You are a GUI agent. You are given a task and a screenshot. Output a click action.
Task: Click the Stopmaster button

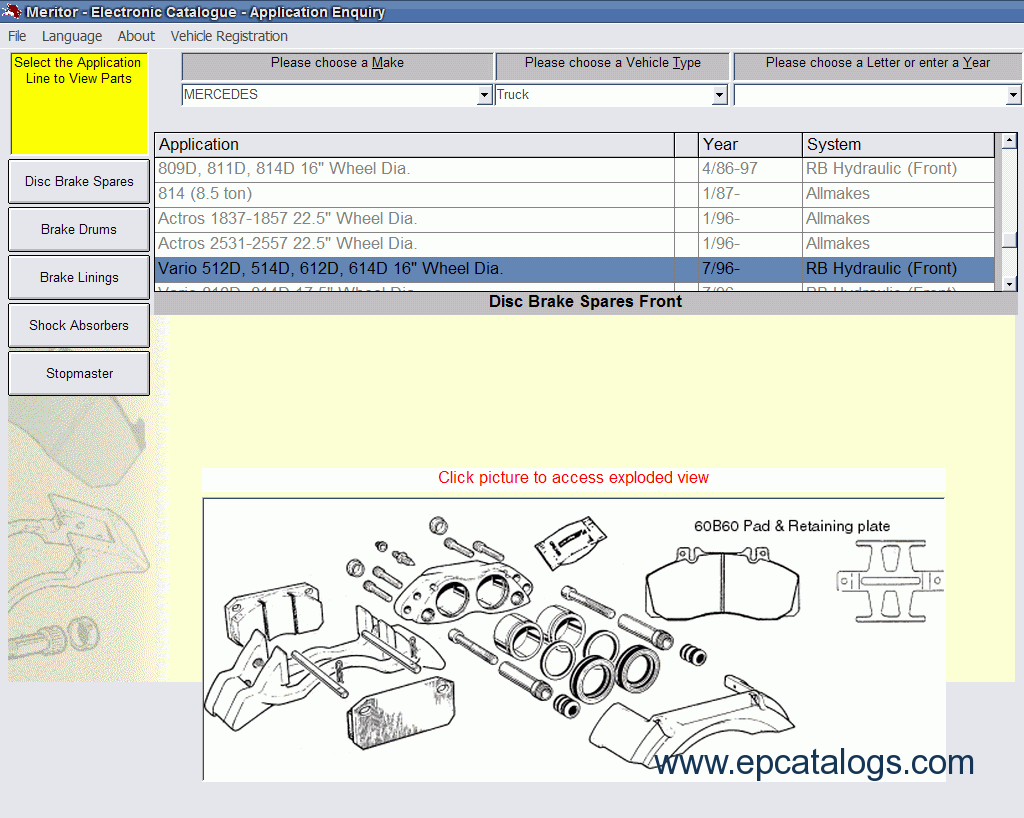point(79,373)
